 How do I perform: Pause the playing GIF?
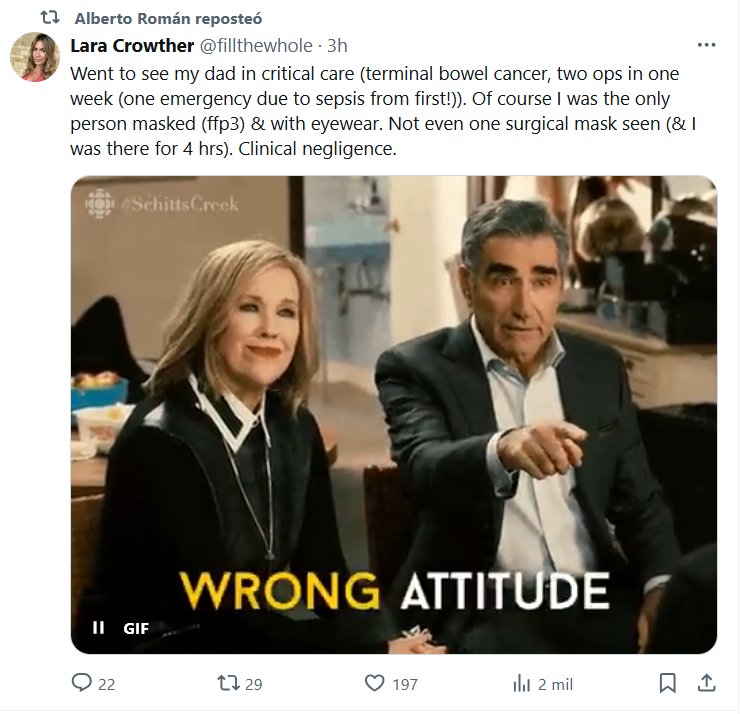click(98, 628)
